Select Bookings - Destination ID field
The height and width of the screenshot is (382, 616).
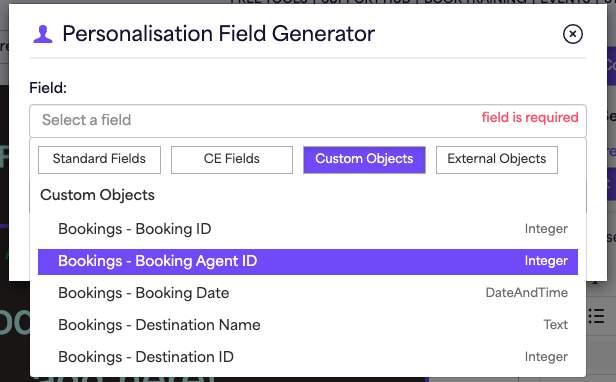click(x=308, y=357)
